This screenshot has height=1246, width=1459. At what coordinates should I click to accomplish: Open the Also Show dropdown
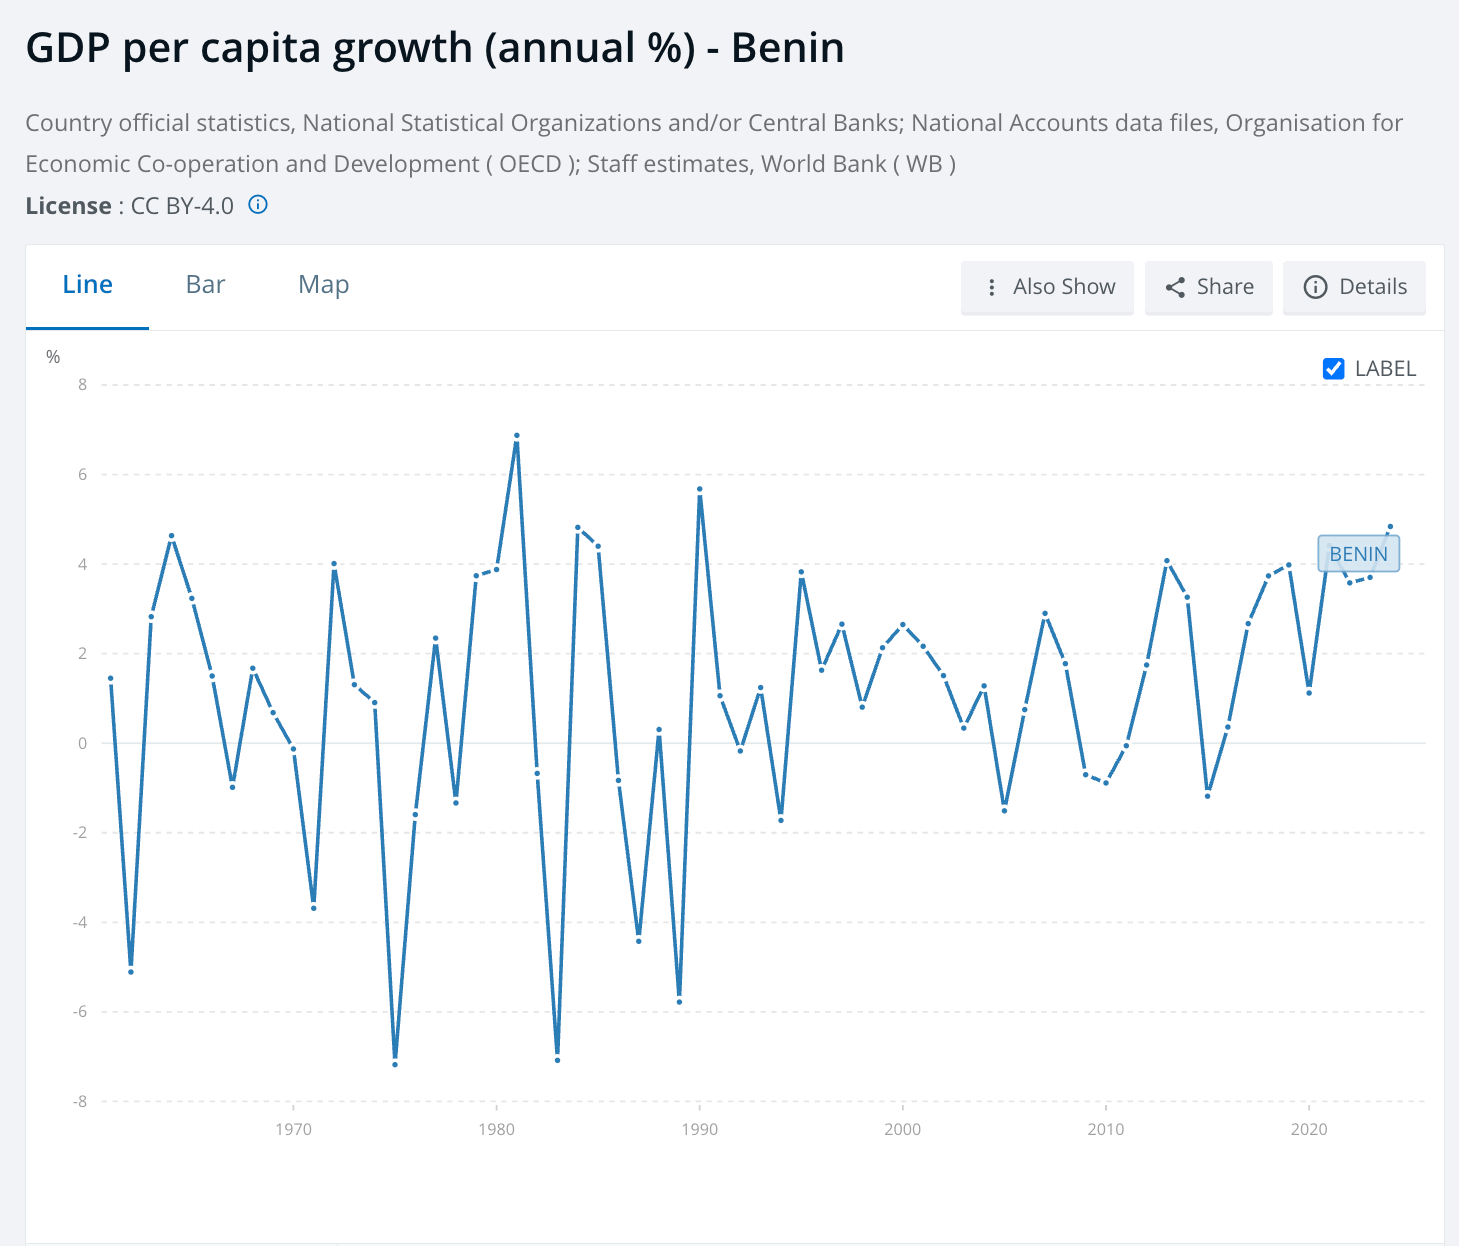(x=1047, y=288)
